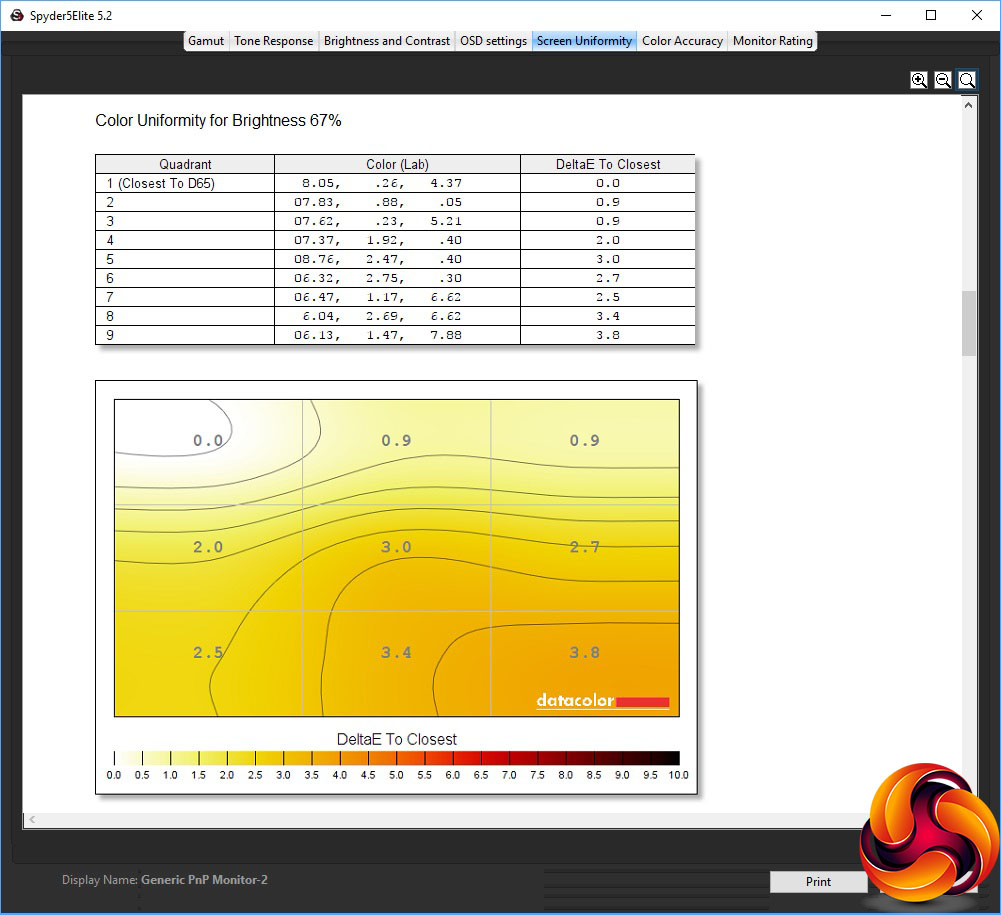Minimize the Spyder5Elite window

coord(885,15)
